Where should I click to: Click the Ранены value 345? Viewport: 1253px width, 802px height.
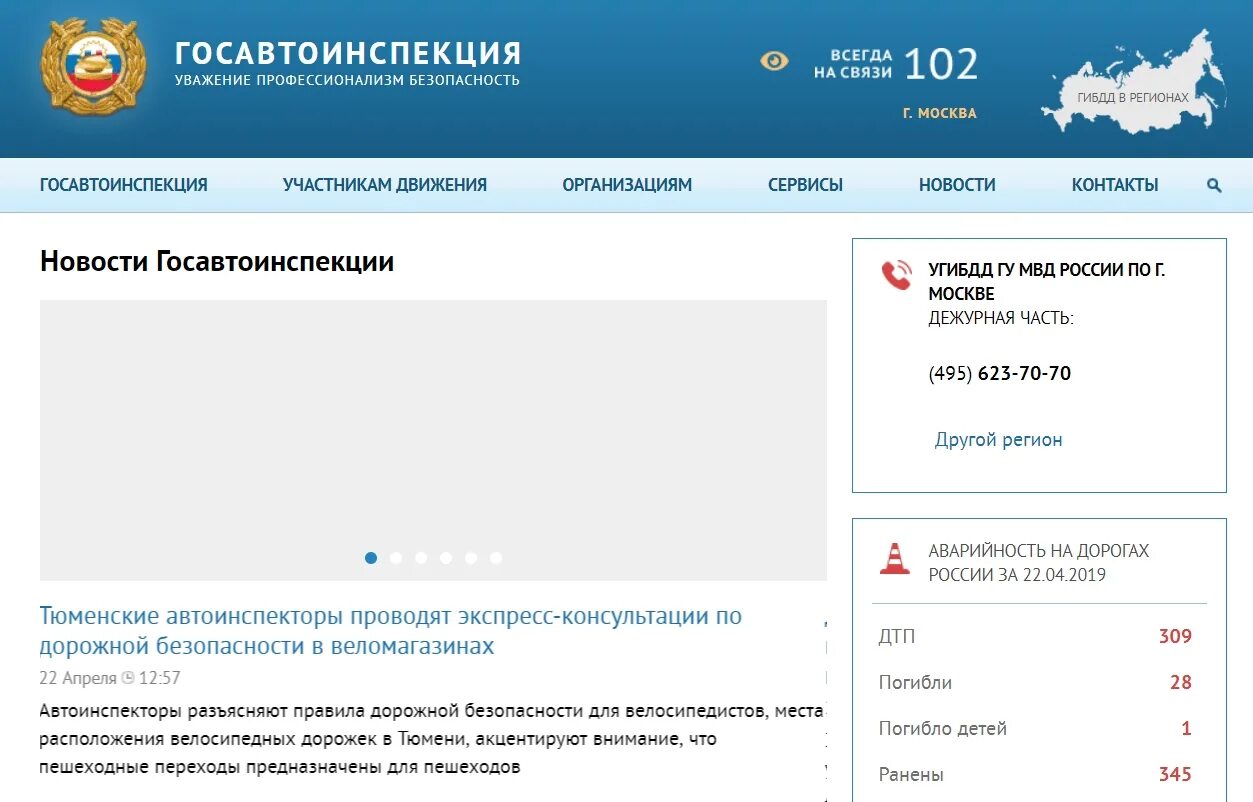(x=1175, y=775)
